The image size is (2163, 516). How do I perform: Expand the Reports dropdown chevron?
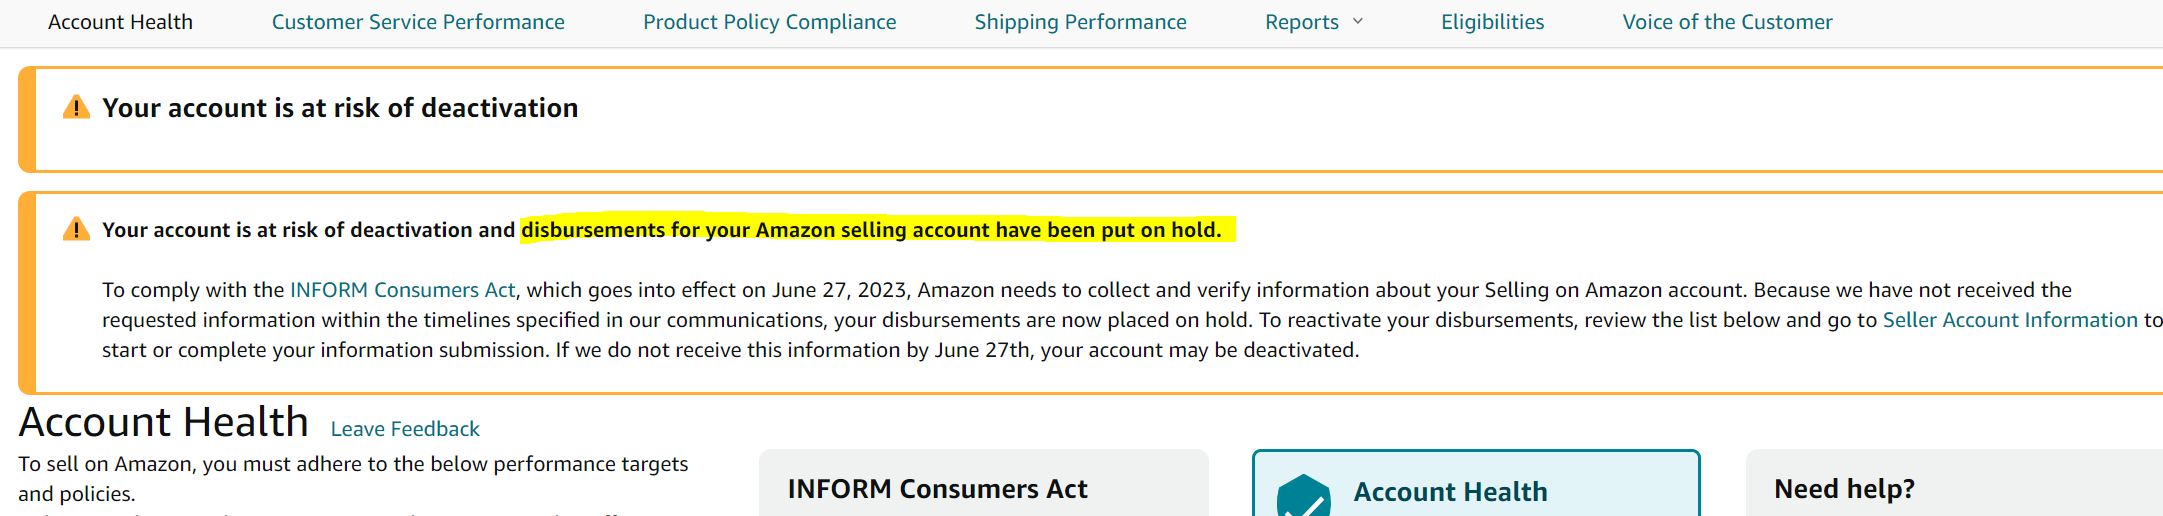tap(1357, 21)
